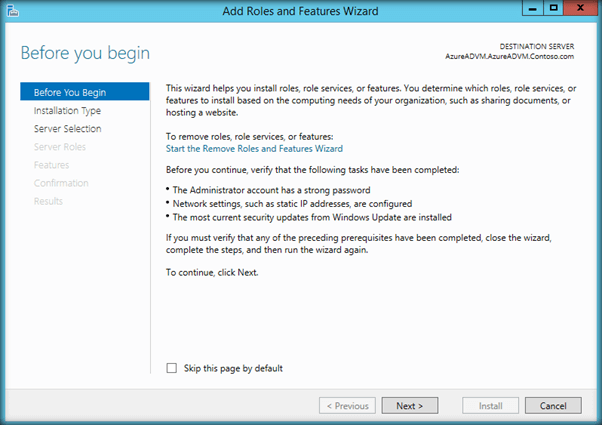Go to the Installation Type step
Viewport: 602px width, 425px height.
pyautogui.click(x=67, y=111)
